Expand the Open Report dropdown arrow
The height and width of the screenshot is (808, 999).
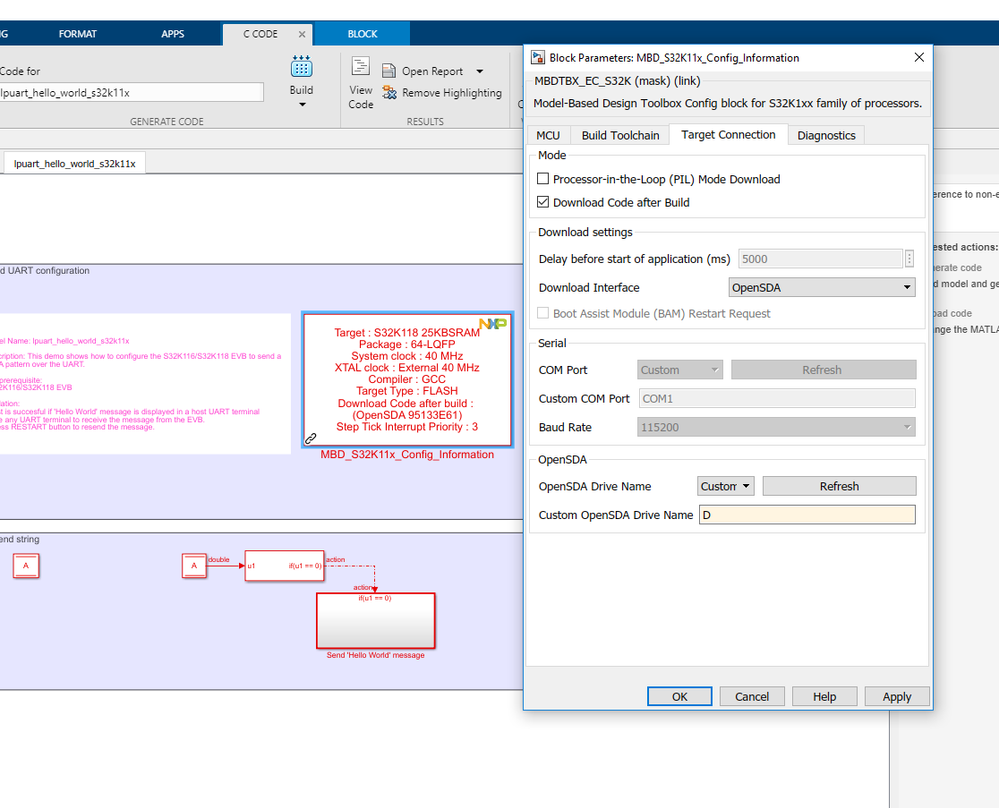[480, 71]
